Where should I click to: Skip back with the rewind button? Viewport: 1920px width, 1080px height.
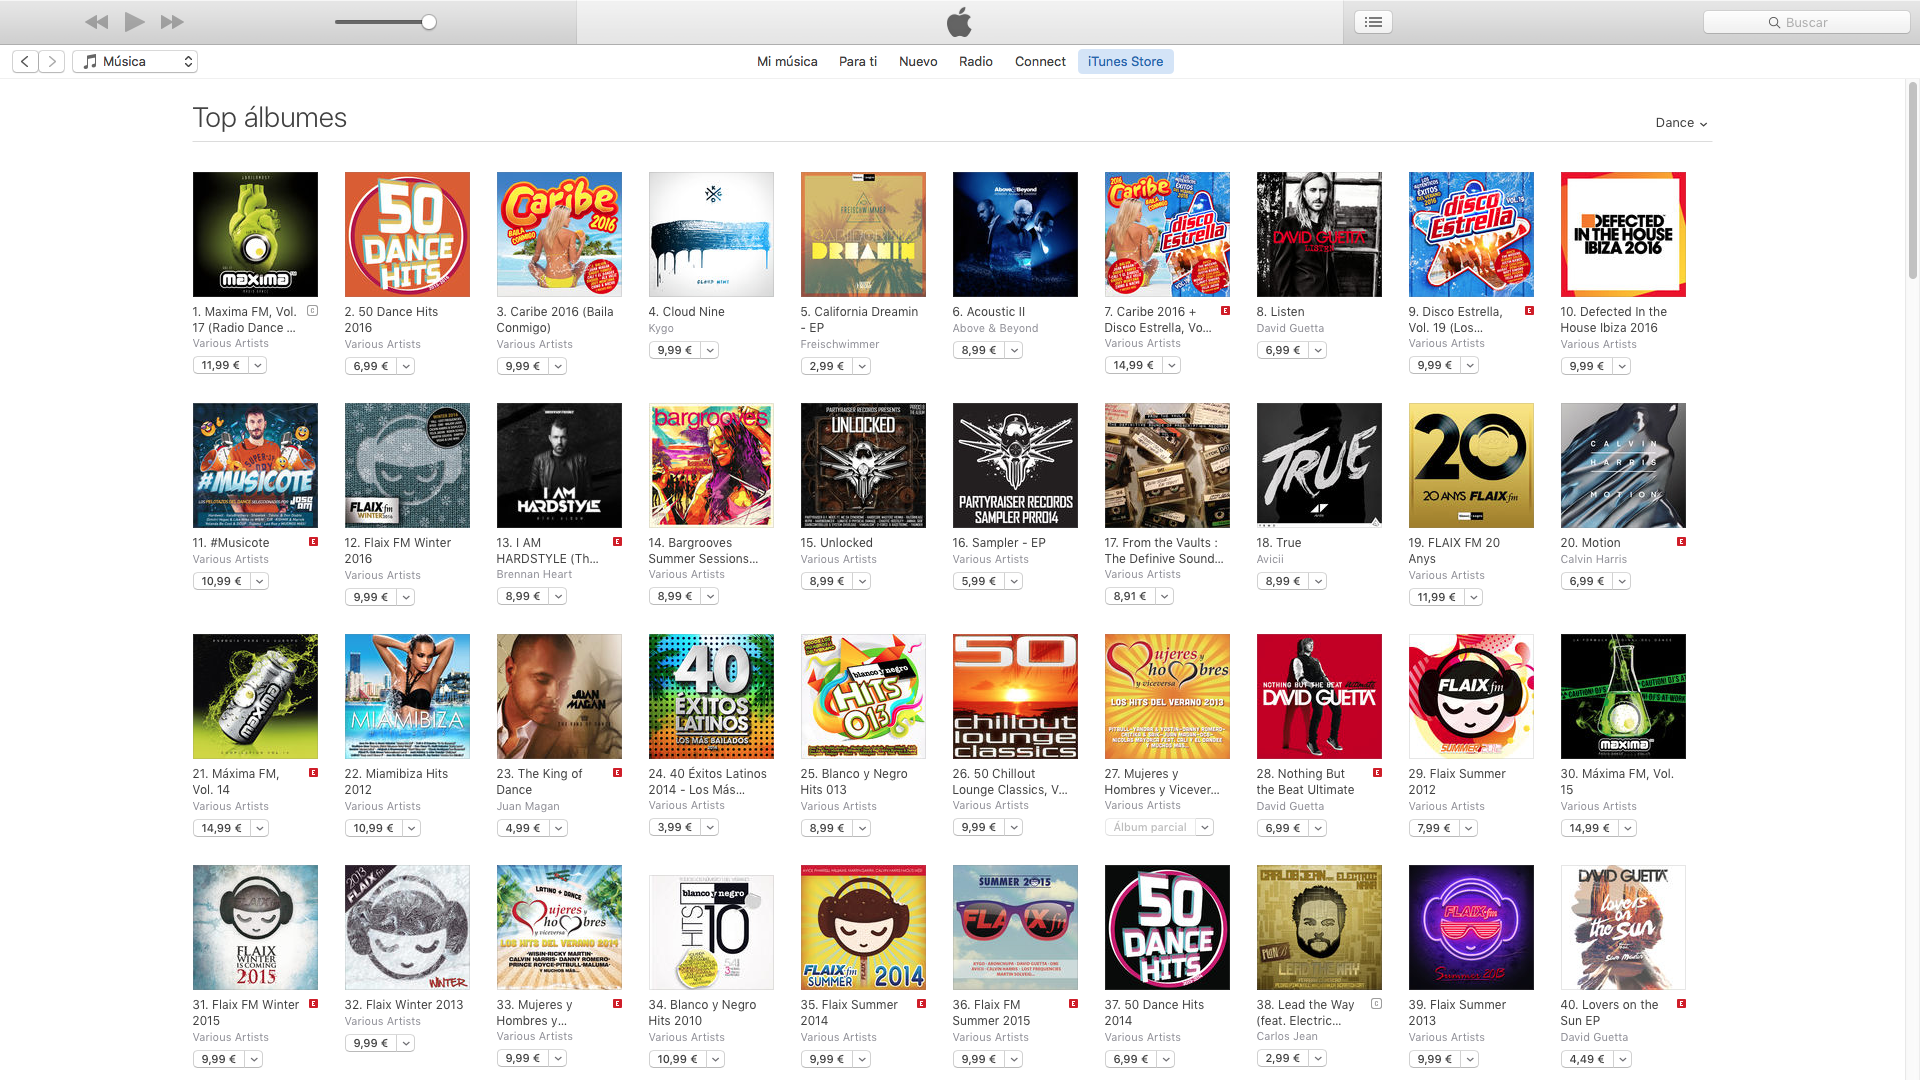(97, 22)
